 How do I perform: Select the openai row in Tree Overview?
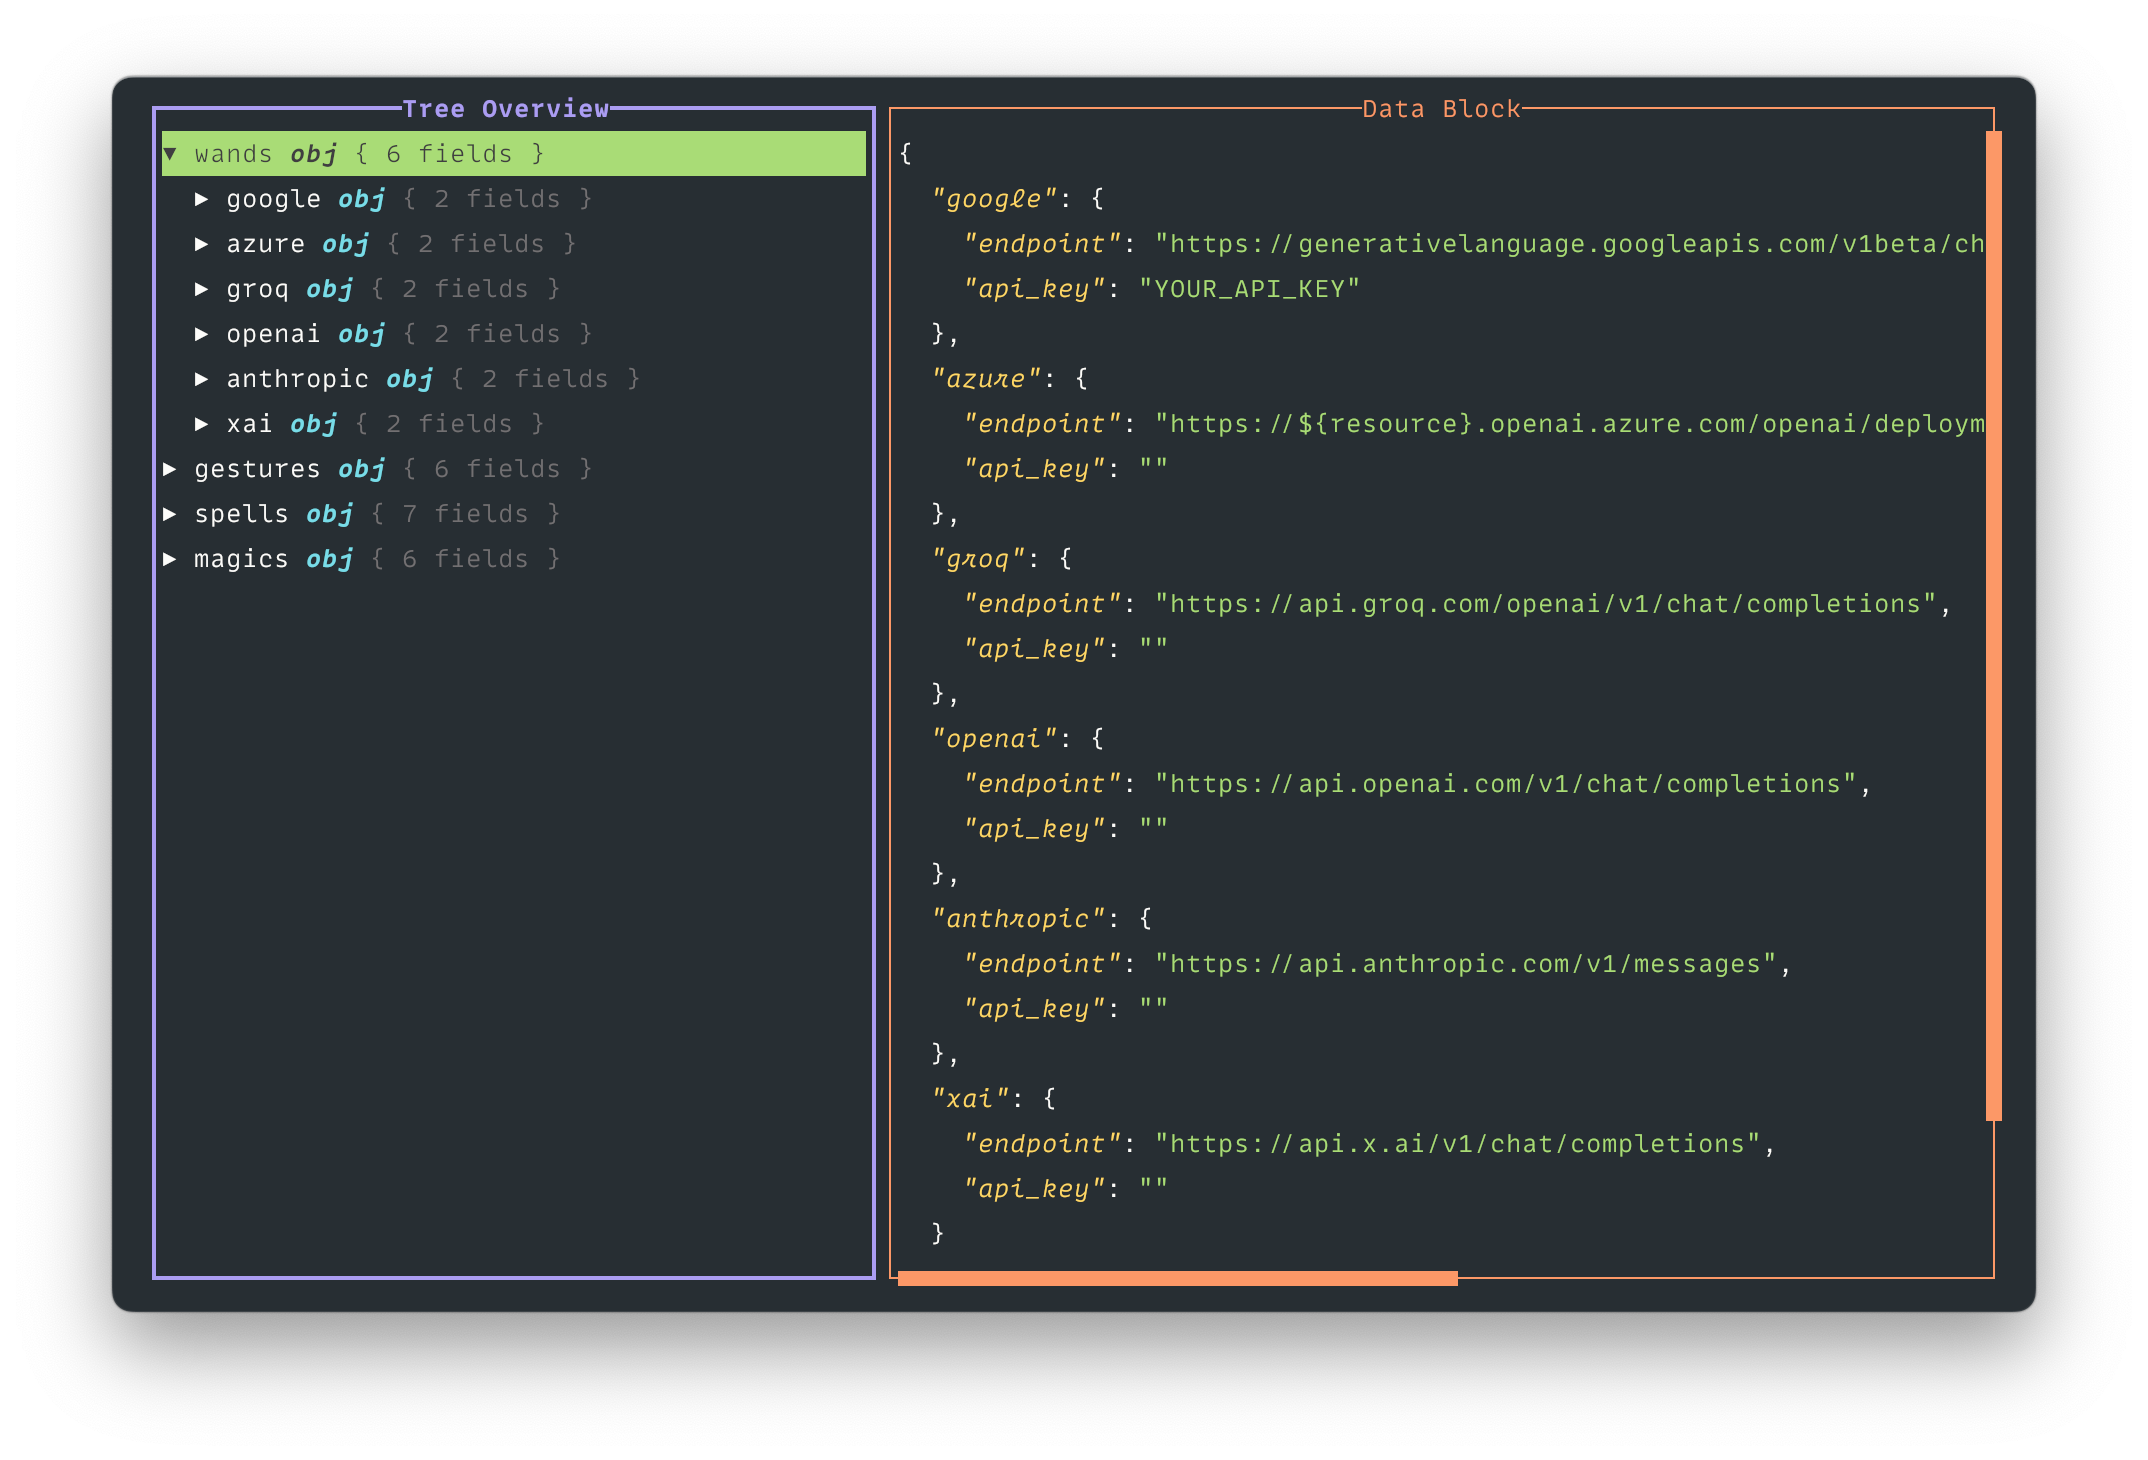pyautogui.click(x=514, y=334)
